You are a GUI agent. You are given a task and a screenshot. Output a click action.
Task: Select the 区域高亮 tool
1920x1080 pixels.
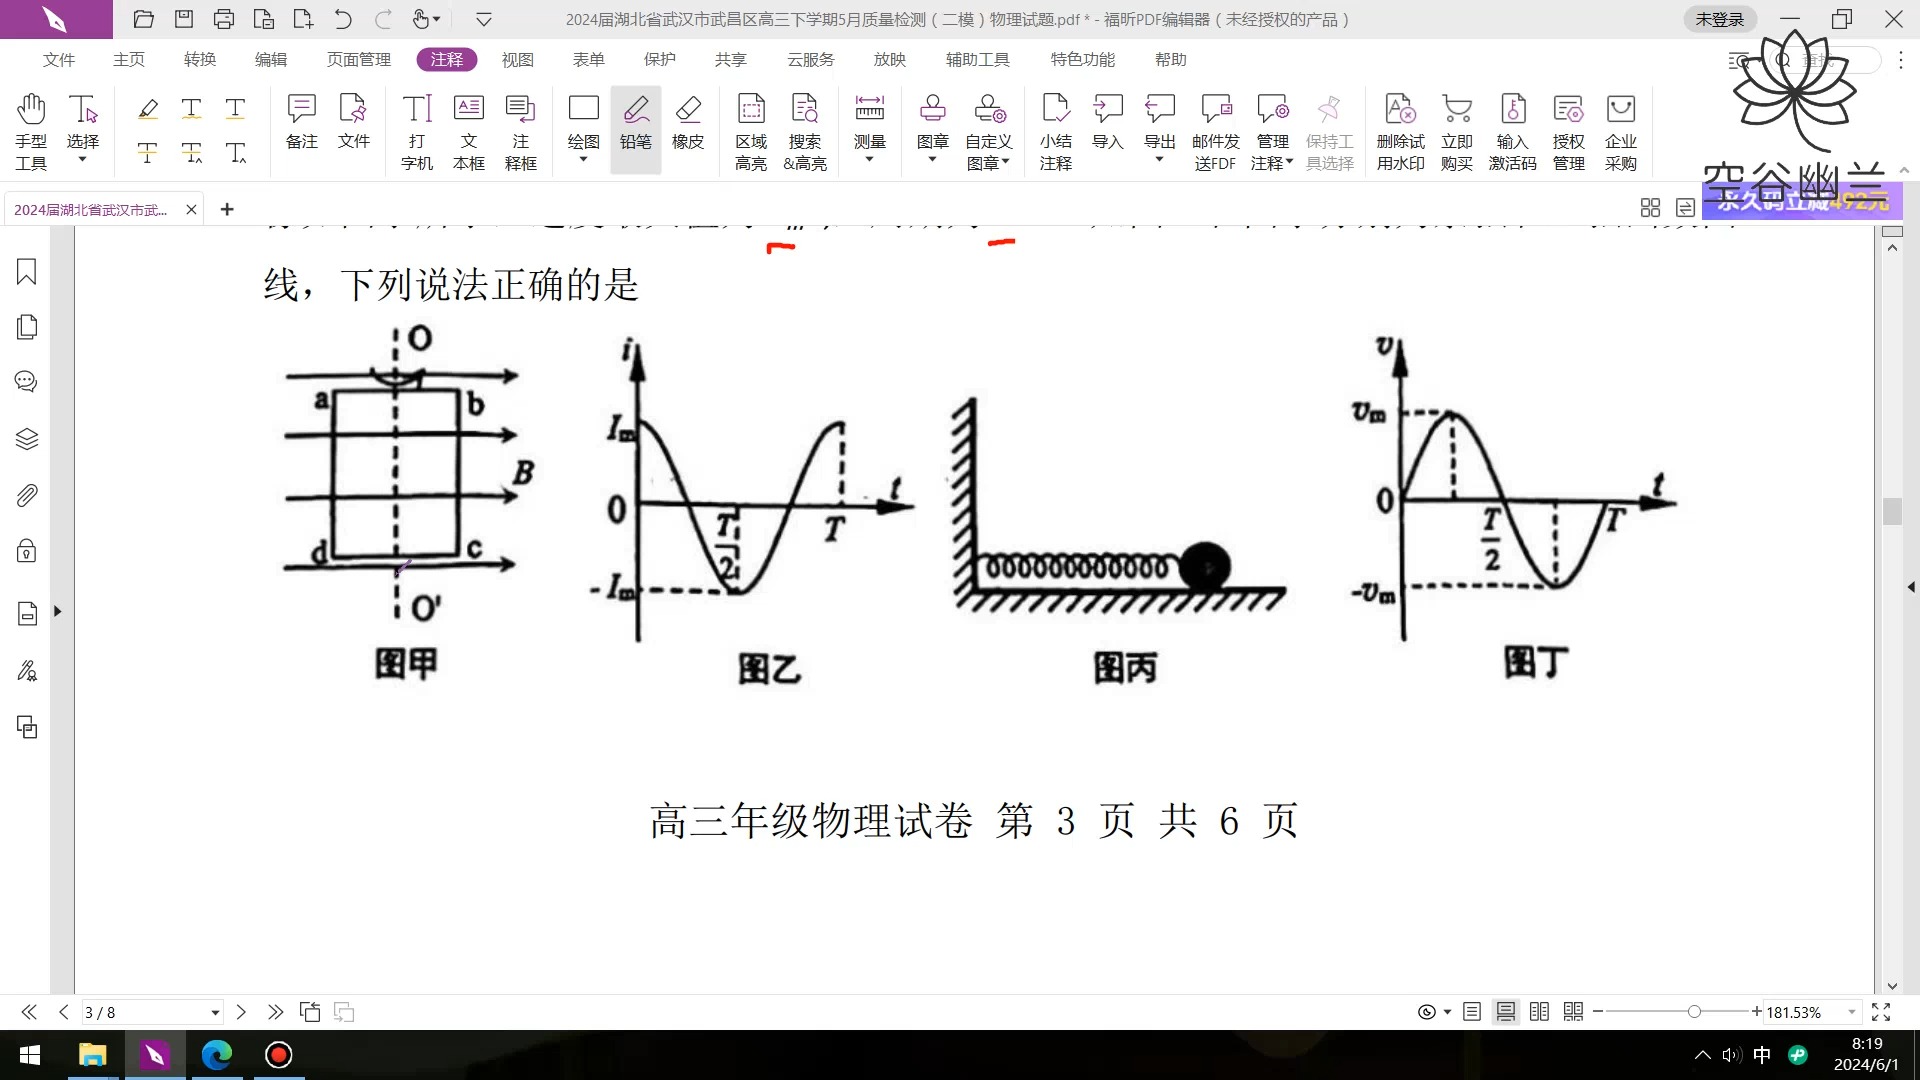point(751,130)
